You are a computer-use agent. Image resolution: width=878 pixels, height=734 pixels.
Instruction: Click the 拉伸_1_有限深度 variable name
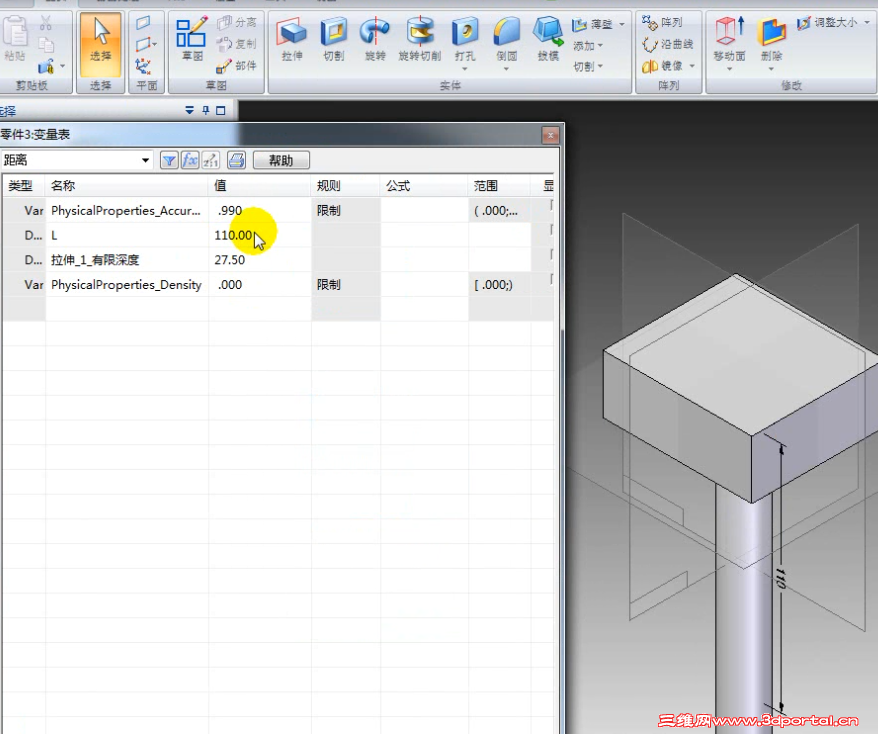click(x=95, y=260)
